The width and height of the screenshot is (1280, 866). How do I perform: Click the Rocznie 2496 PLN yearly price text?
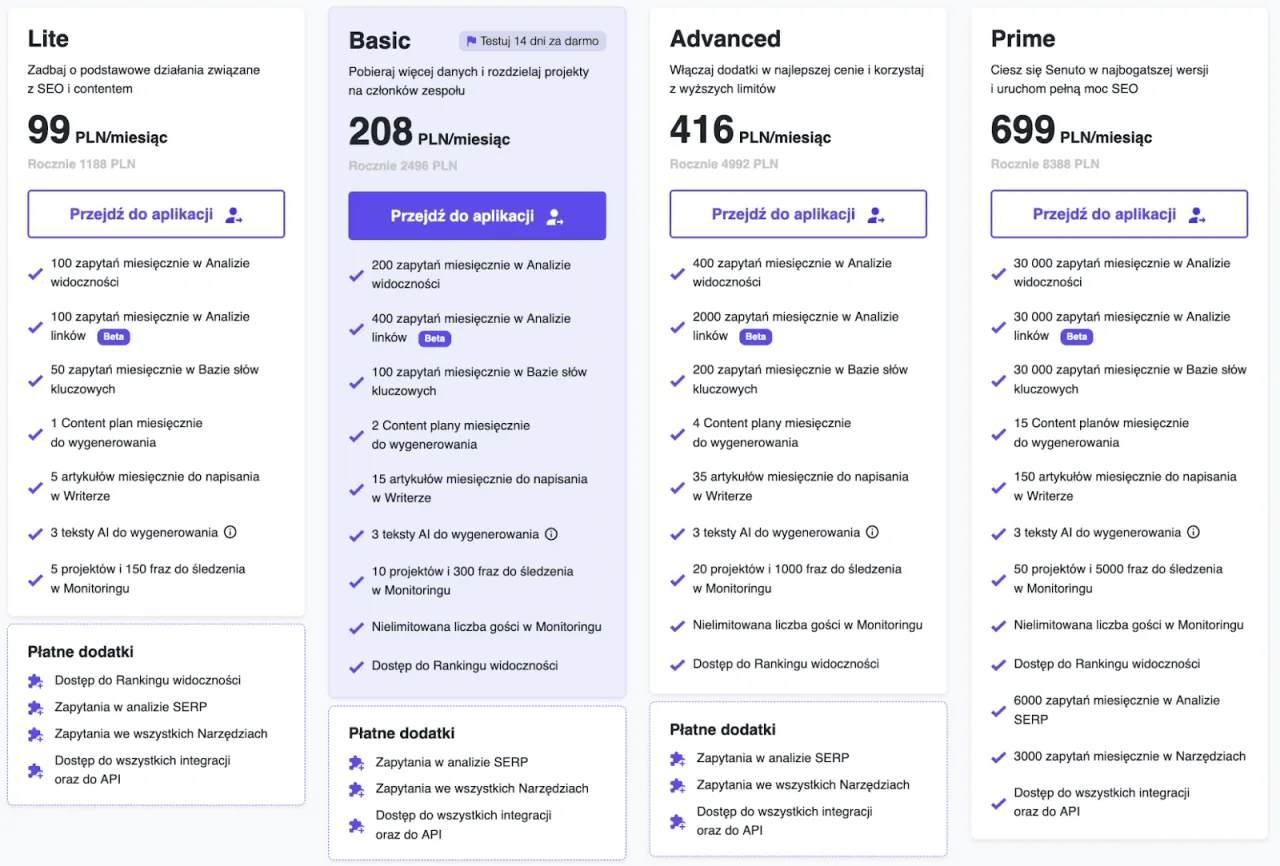(403, 165)
